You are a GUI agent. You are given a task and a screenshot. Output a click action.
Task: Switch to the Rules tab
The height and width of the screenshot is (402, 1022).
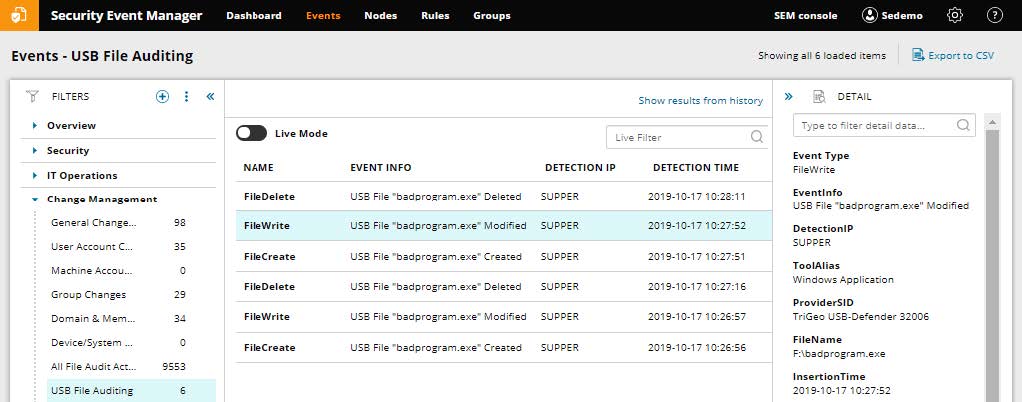[435, 16]
